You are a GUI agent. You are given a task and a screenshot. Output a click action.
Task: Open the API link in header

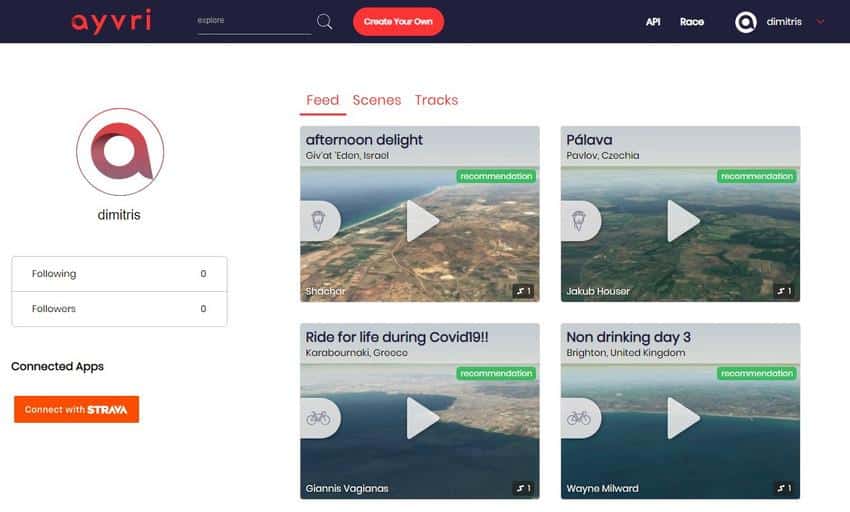[653, 22]
